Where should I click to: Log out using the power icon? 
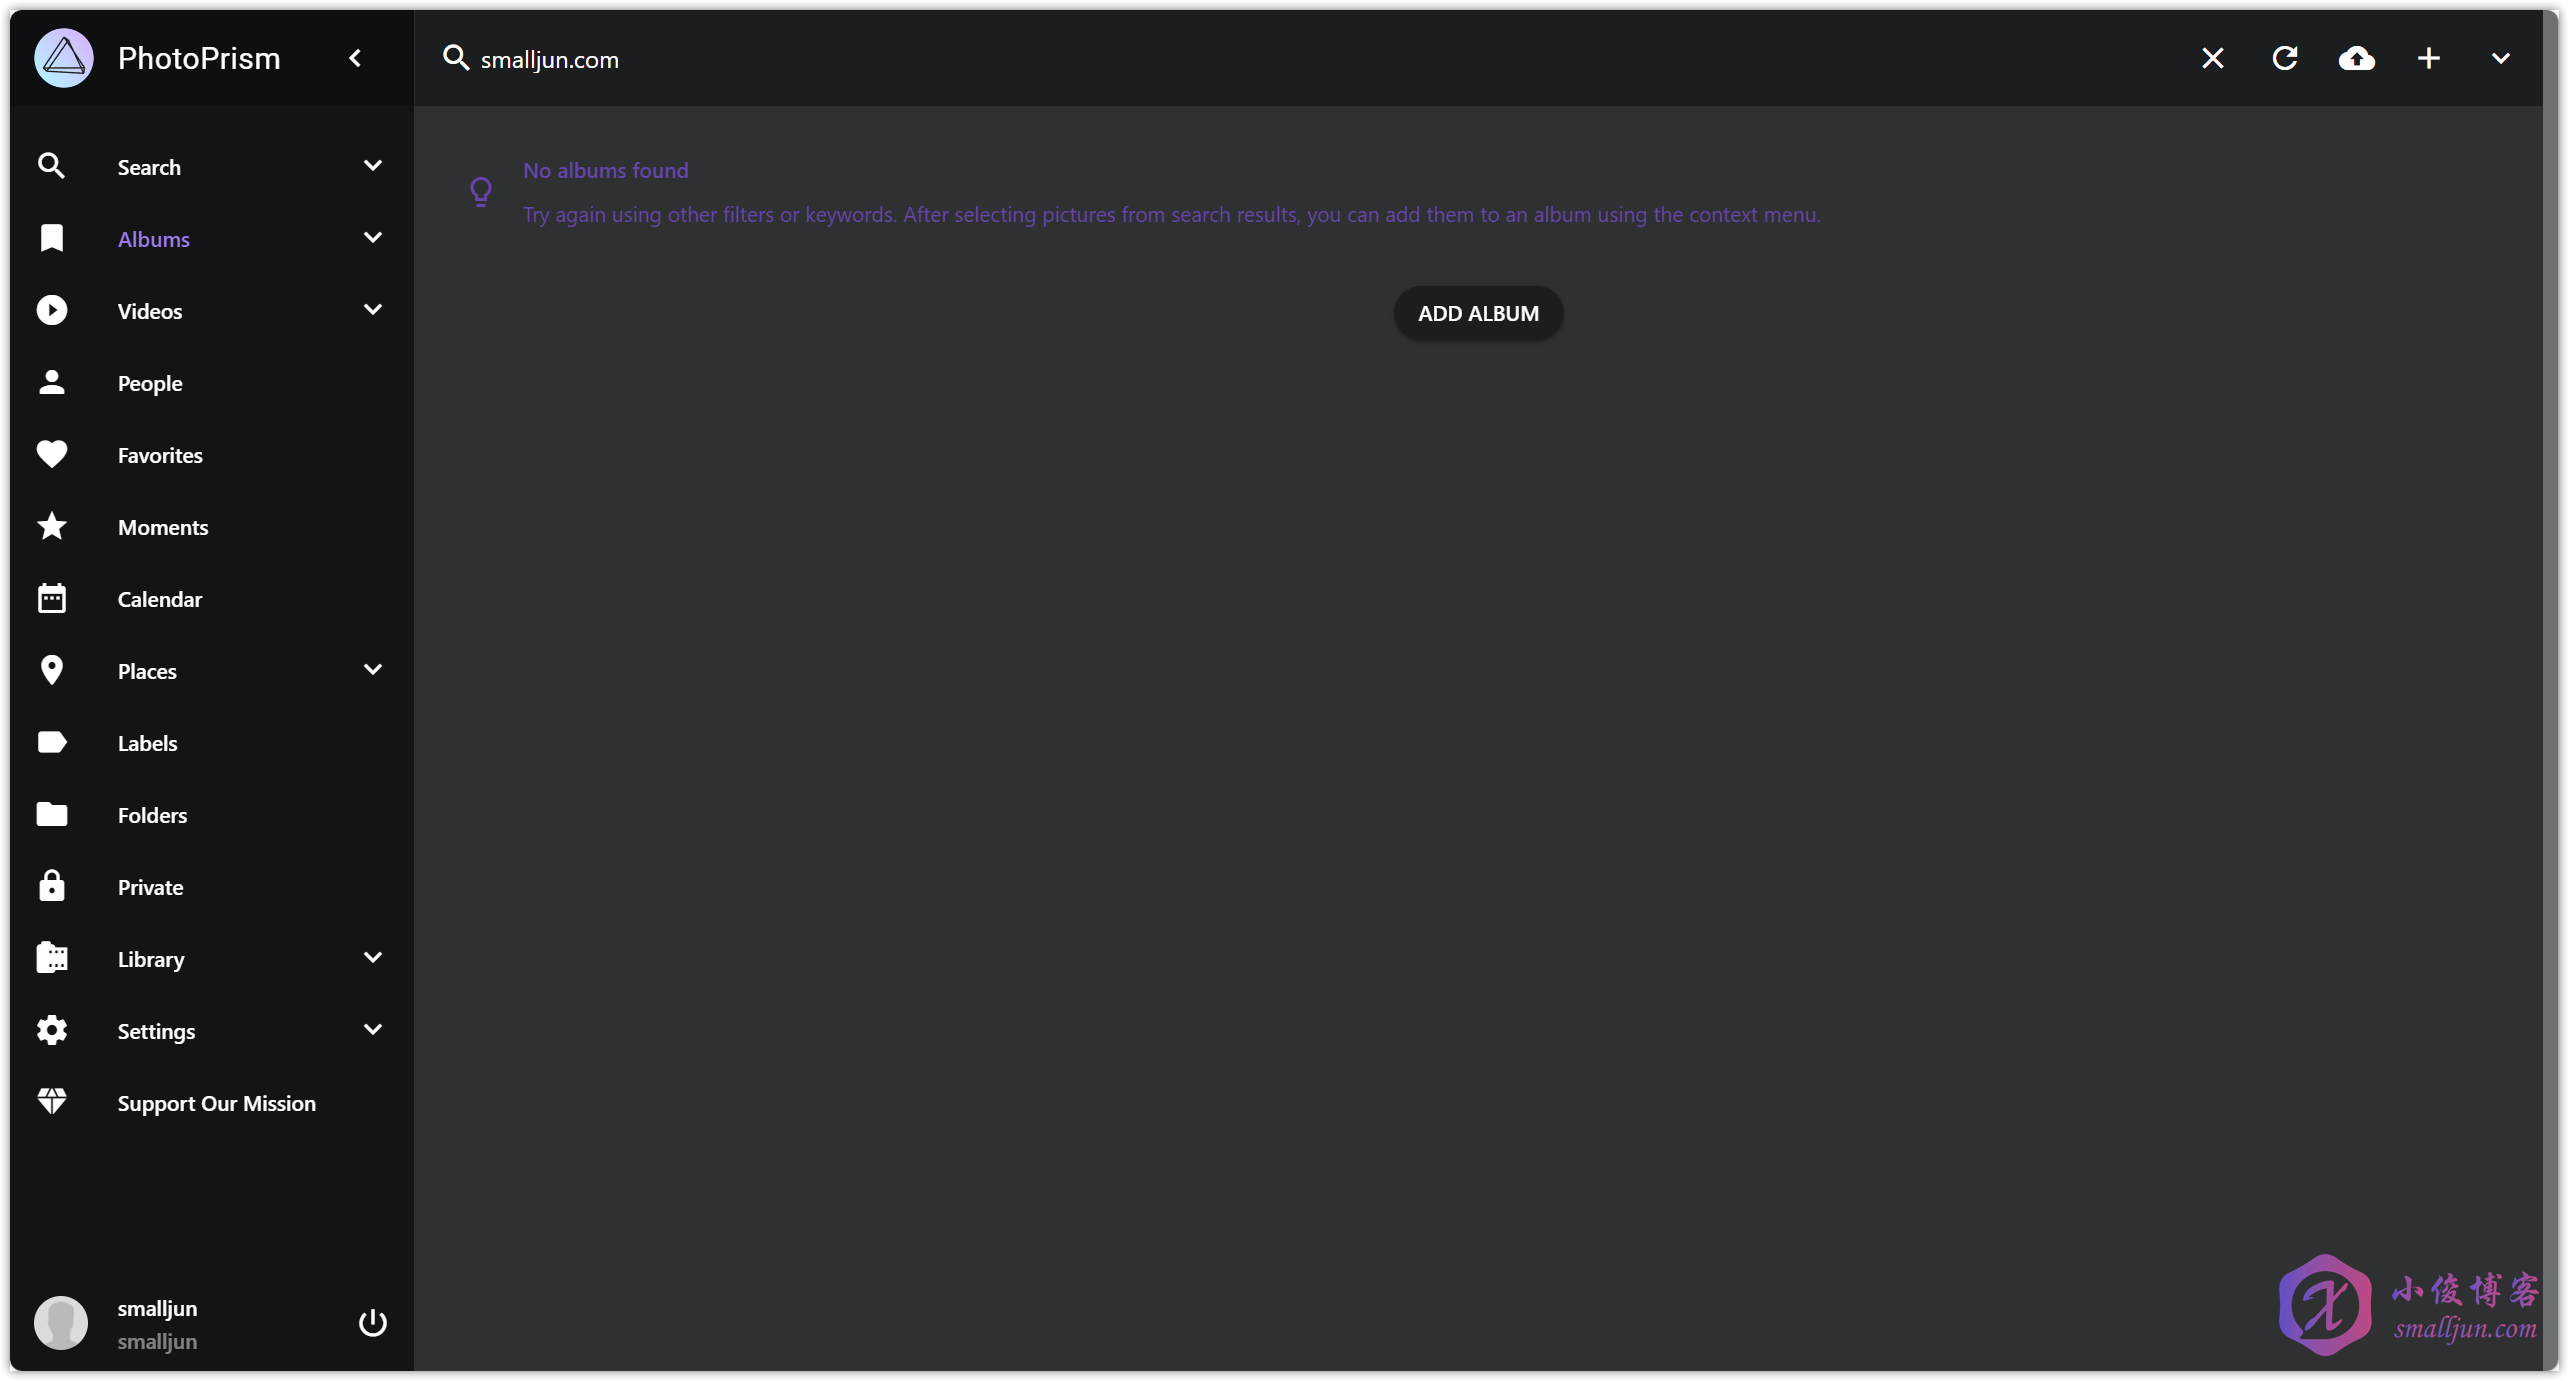point(372,1323)
